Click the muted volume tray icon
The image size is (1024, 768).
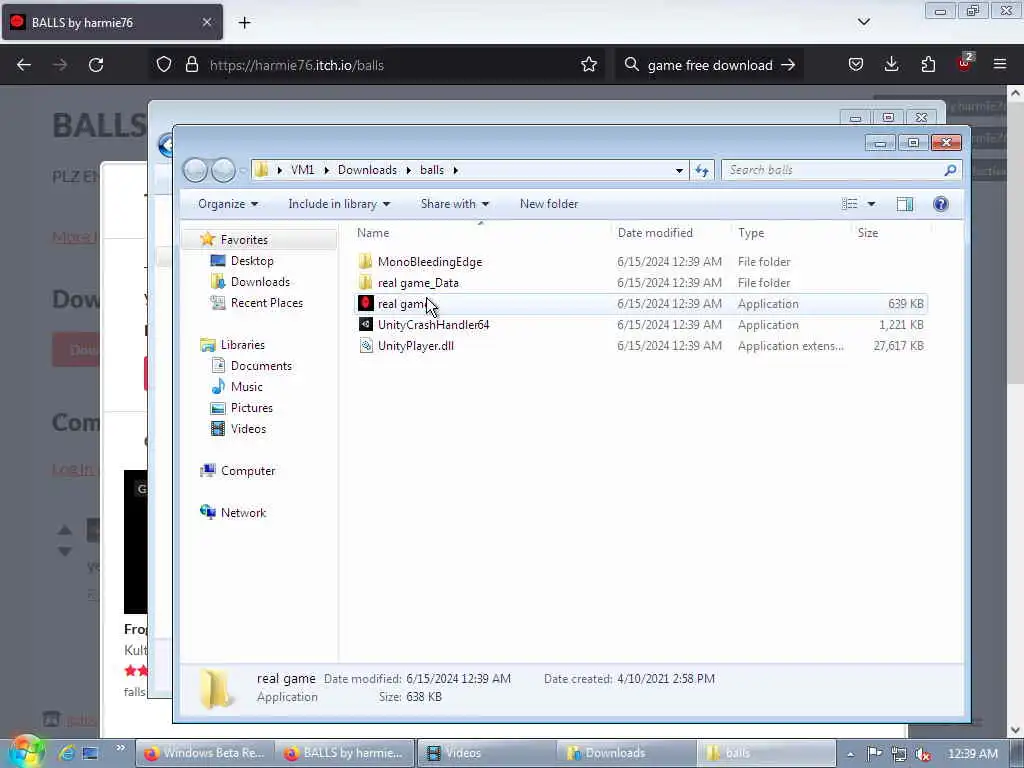923,754
